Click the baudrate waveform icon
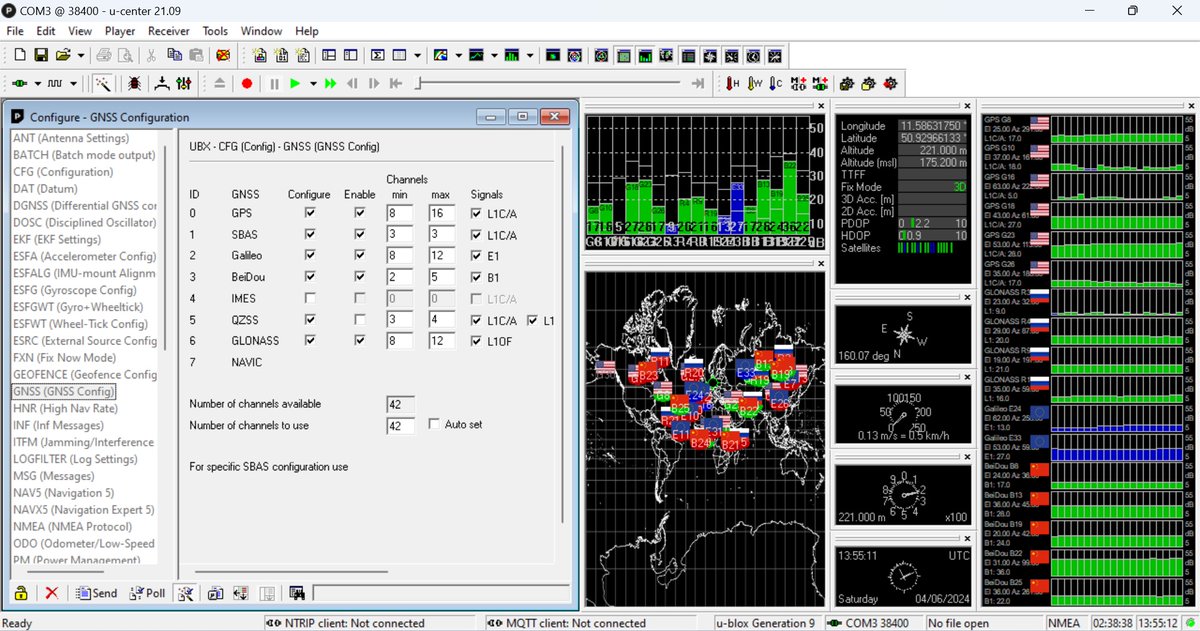 tap(57, 84)
